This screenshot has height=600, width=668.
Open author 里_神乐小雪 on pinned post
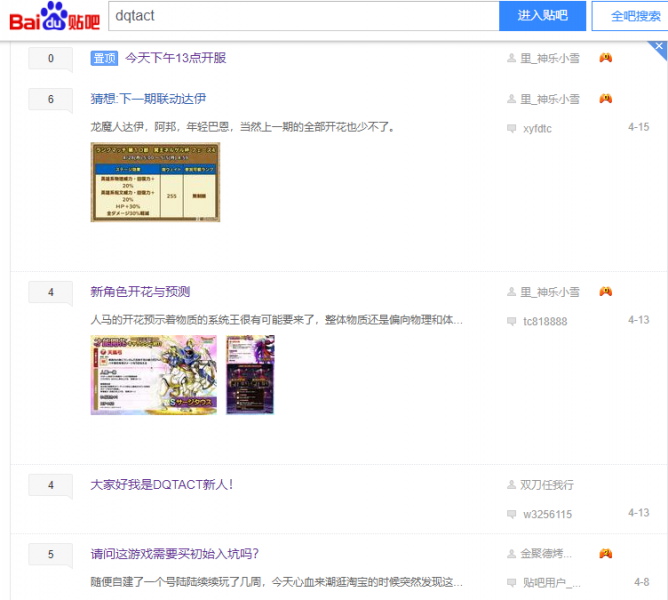pyautogui.click(x=550, y=58)
